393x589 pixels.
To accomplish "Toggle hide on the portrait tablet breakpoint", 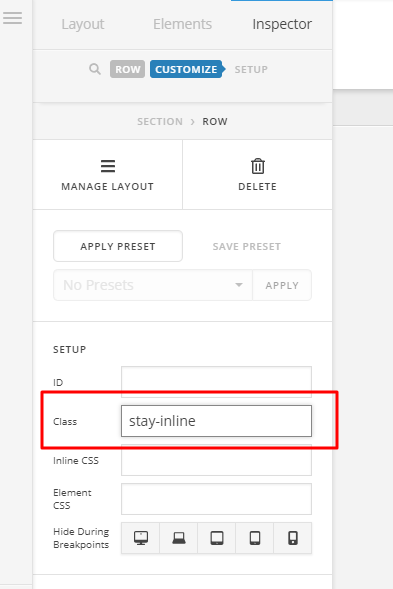I will point(255,538).
